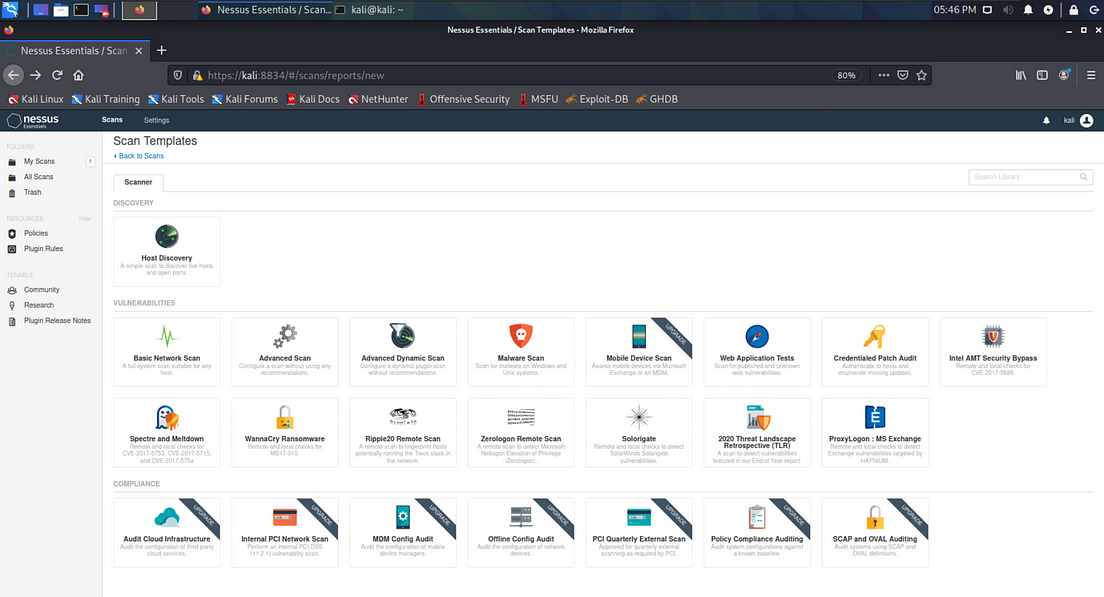Click the Nessus notifications bell icon
Viewport: 1104px width, 597px height.
click(x=1046, y=120)
